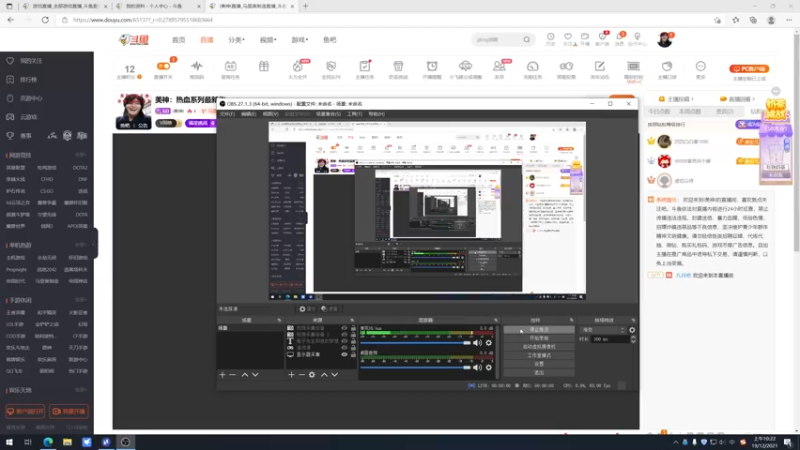This screenshot has width=800, height=450.
Task: Open desktop audio channel gear settings
Action: [489, 367]
